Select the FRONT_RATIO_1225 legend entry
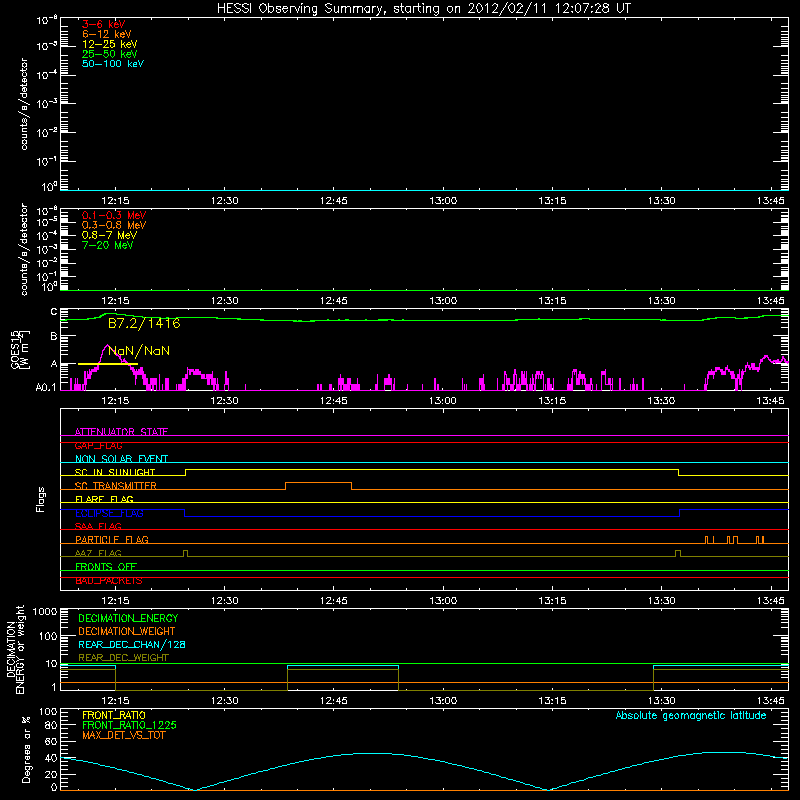The height and width of the screenshot is (800, 800). (130, 725)
